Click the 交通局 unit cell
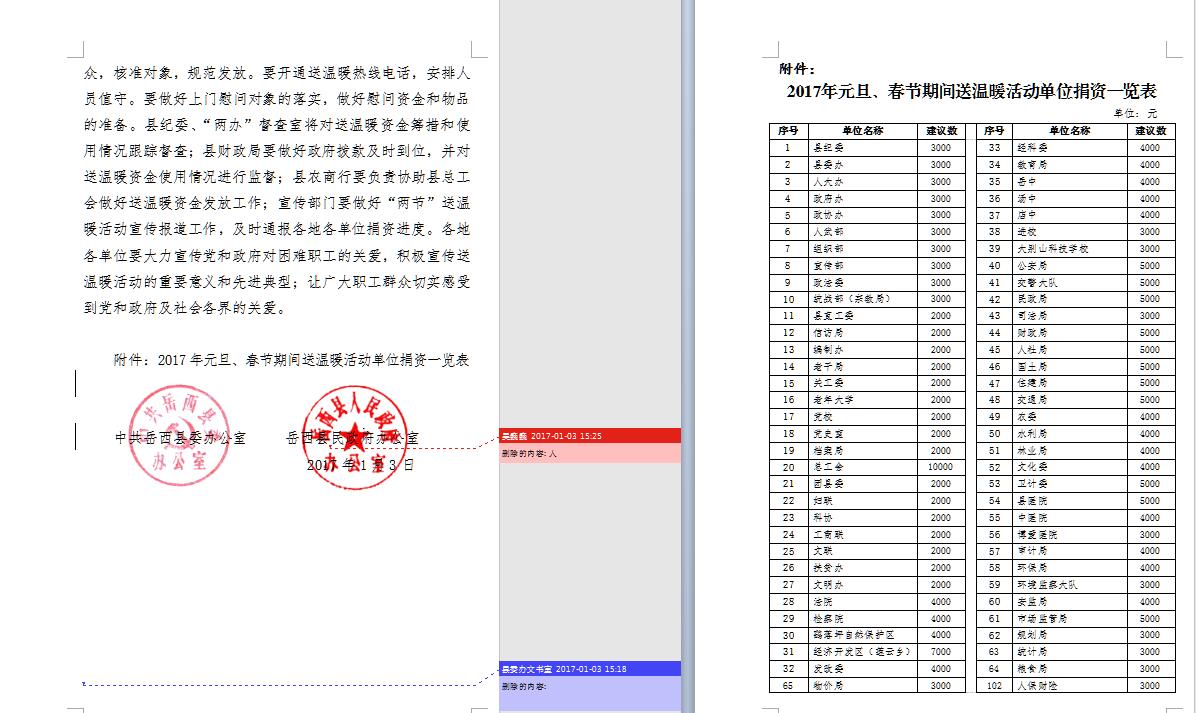This screenshot has width=1196, height=713. click(1069, 400)
